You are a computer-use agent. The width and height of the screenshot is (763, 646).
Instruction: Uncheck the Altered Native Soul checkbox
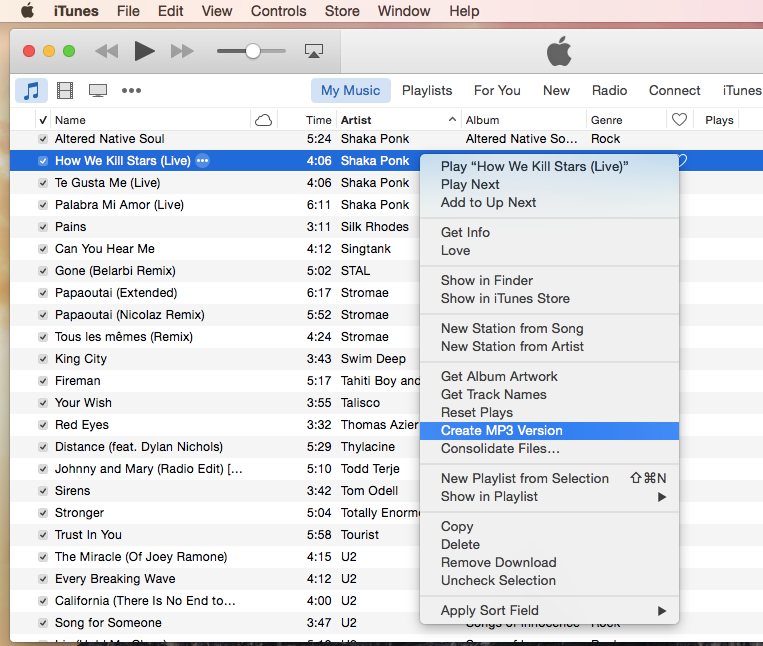pos(43,139)
